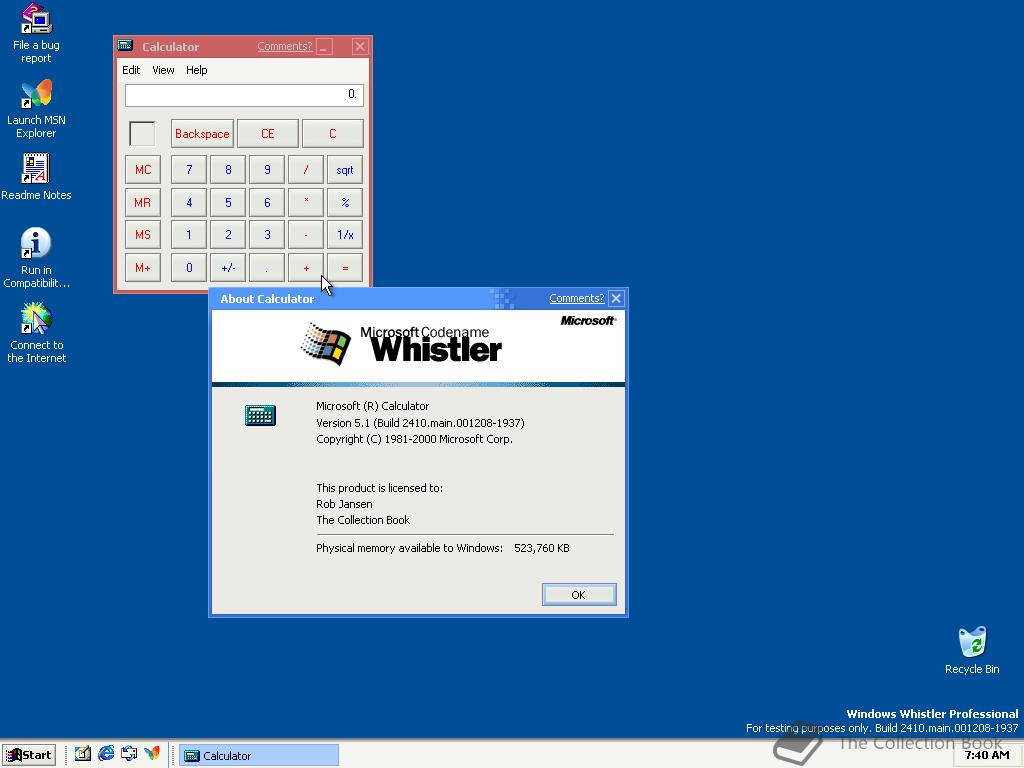Click digit 4 on the Calculator
Screen dimensions: 1024x768
[189, 202]
